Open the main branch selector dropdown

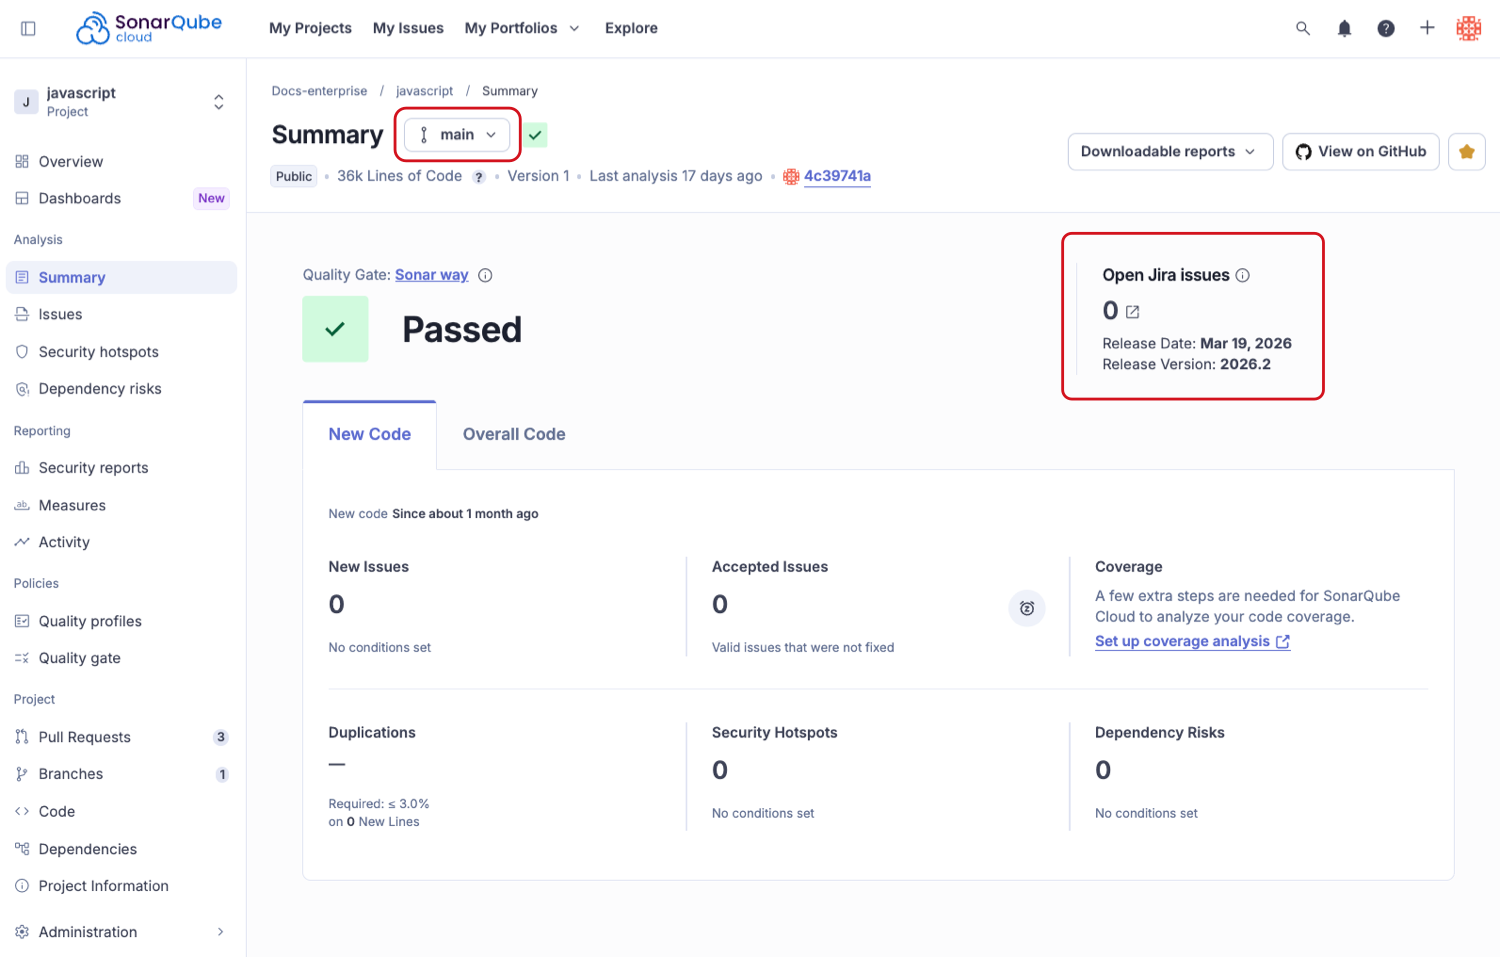(x=457, y=134)
